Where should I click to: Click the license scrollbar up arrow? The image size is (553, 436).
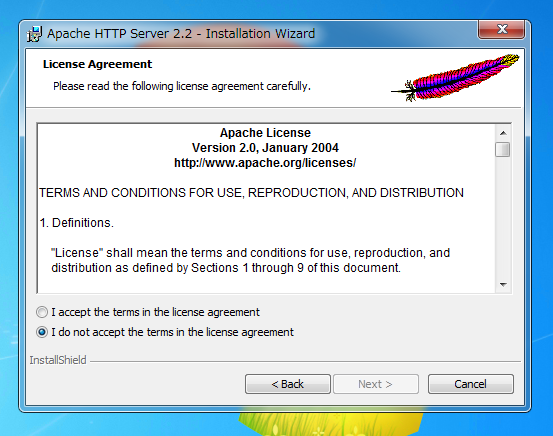point(503,133)
